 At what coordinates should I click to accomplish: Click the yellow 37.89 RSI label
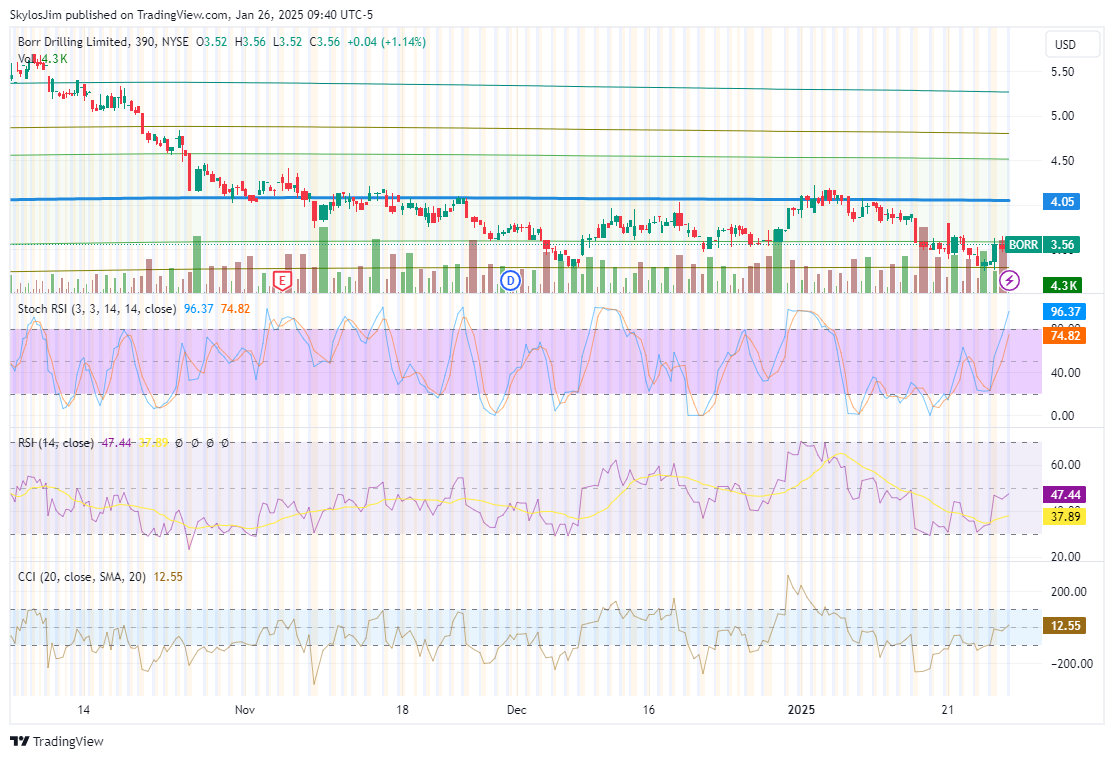click(1064, 517)
